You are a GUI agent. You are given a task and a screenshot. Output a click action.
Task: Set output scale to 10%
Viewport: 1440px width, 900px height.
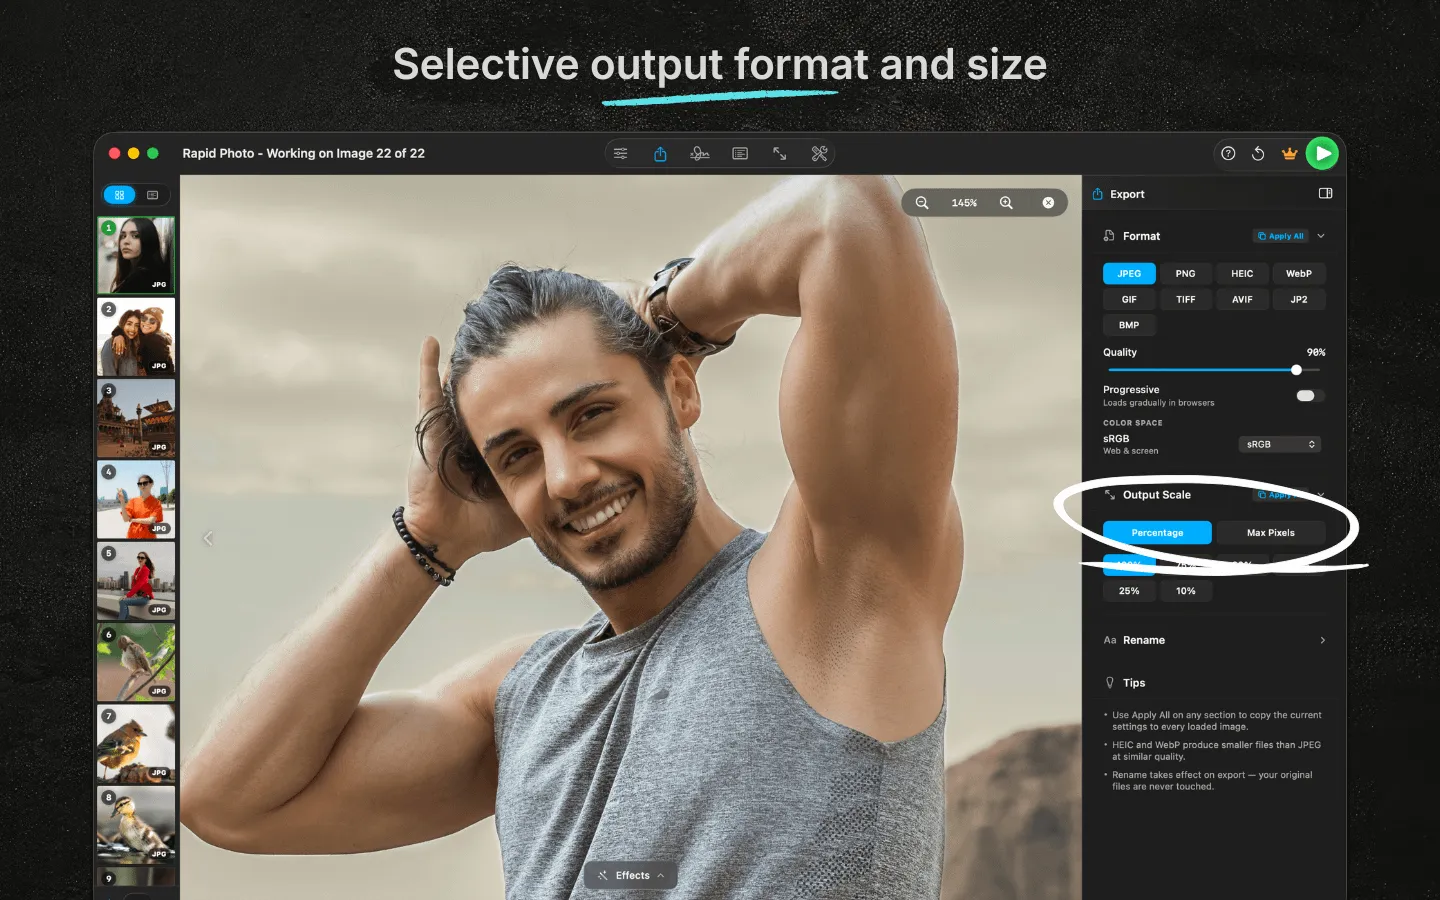point(1185,591)
